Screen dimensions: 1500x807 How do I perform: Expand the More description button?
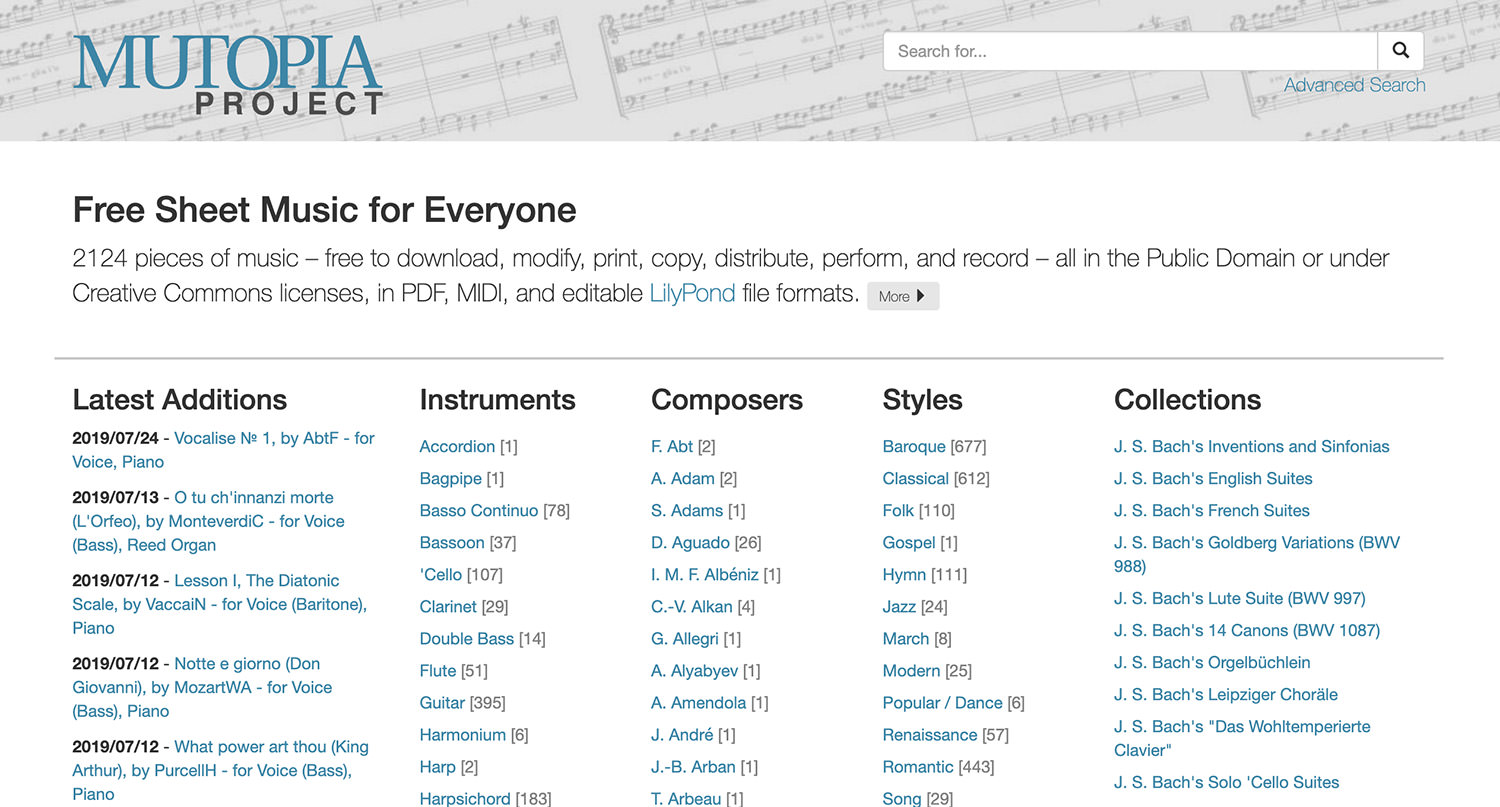click(902, 296)
